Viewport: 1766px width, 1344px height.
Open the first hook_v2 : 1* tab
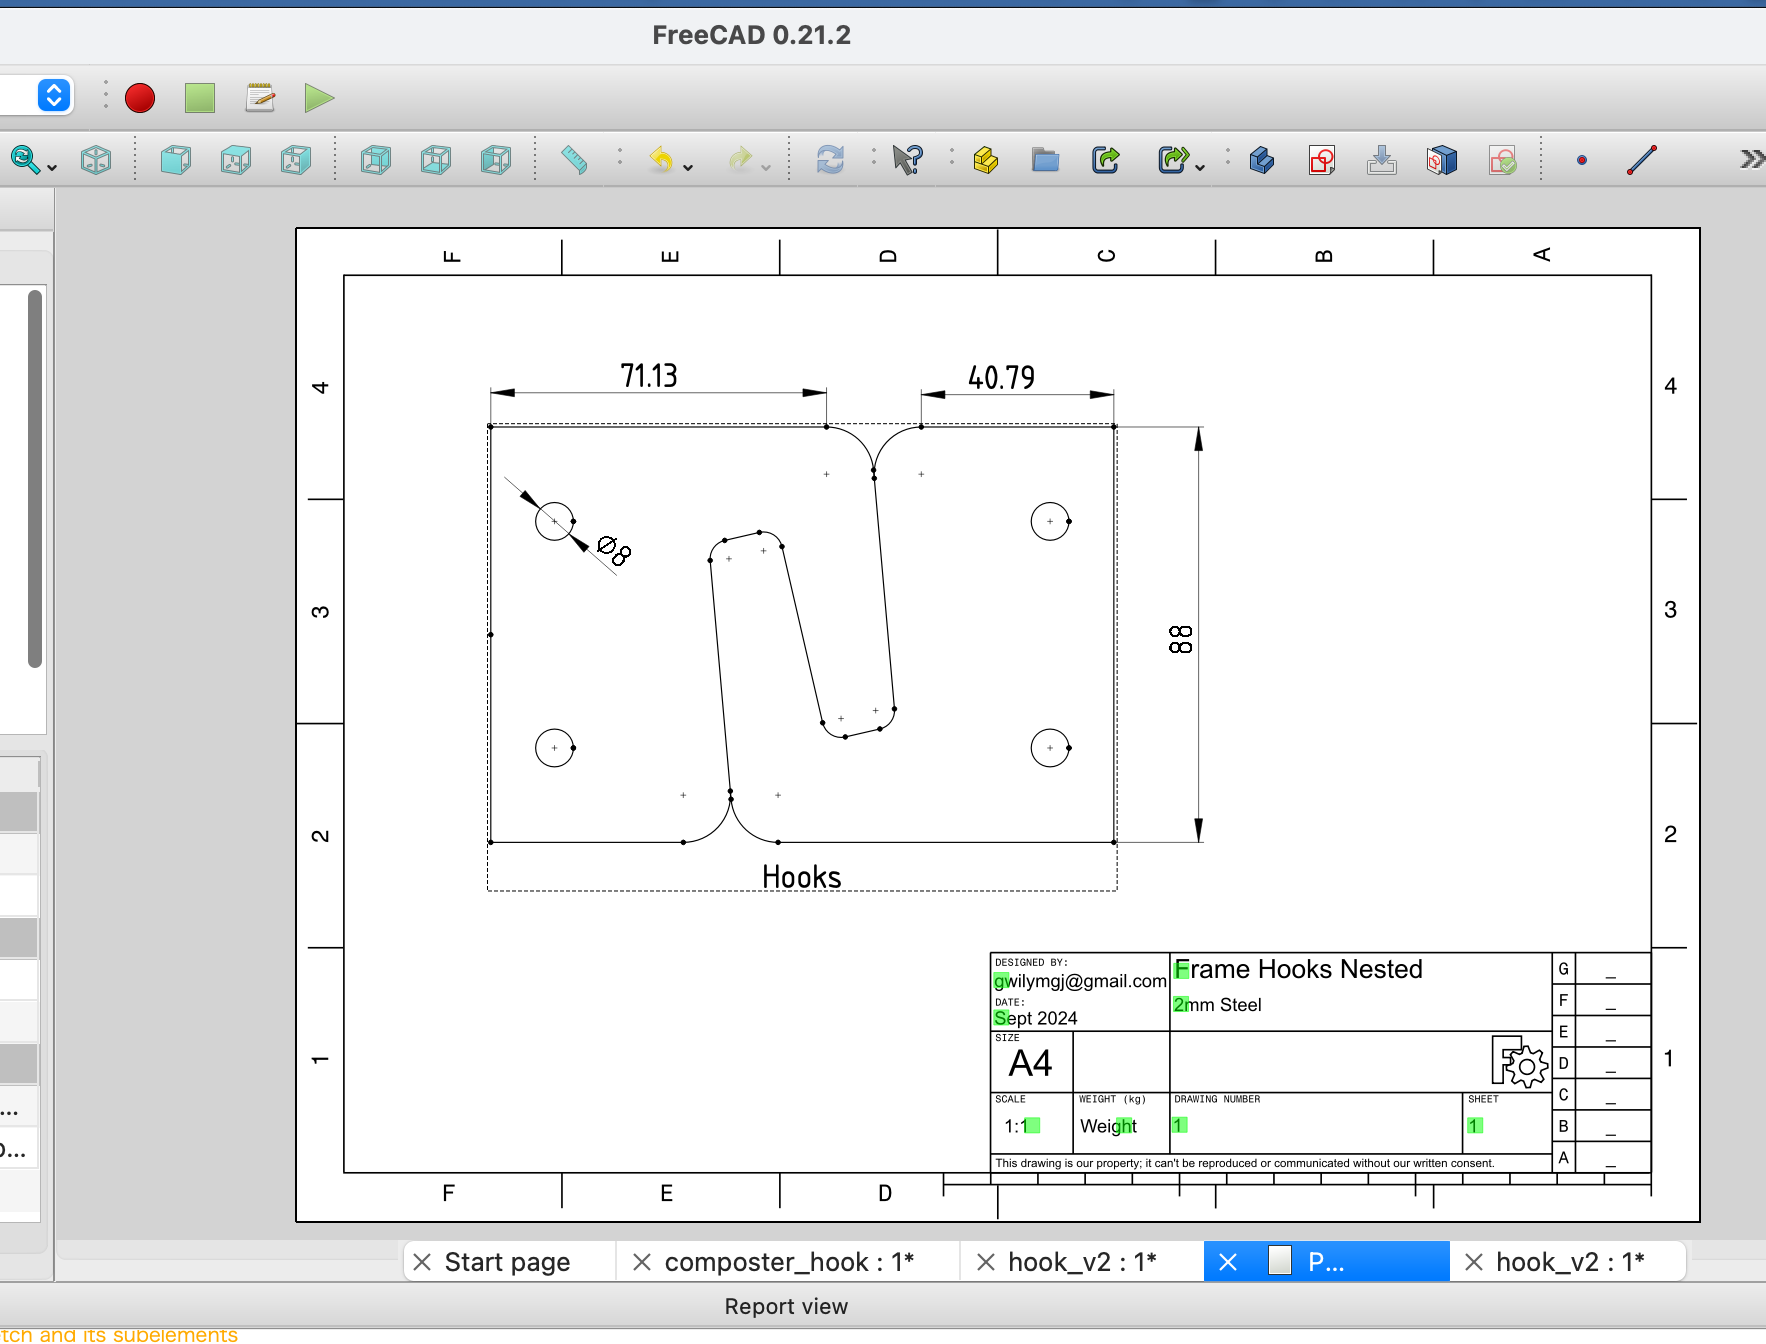pyautogui.click(x=1082, y=1262)
